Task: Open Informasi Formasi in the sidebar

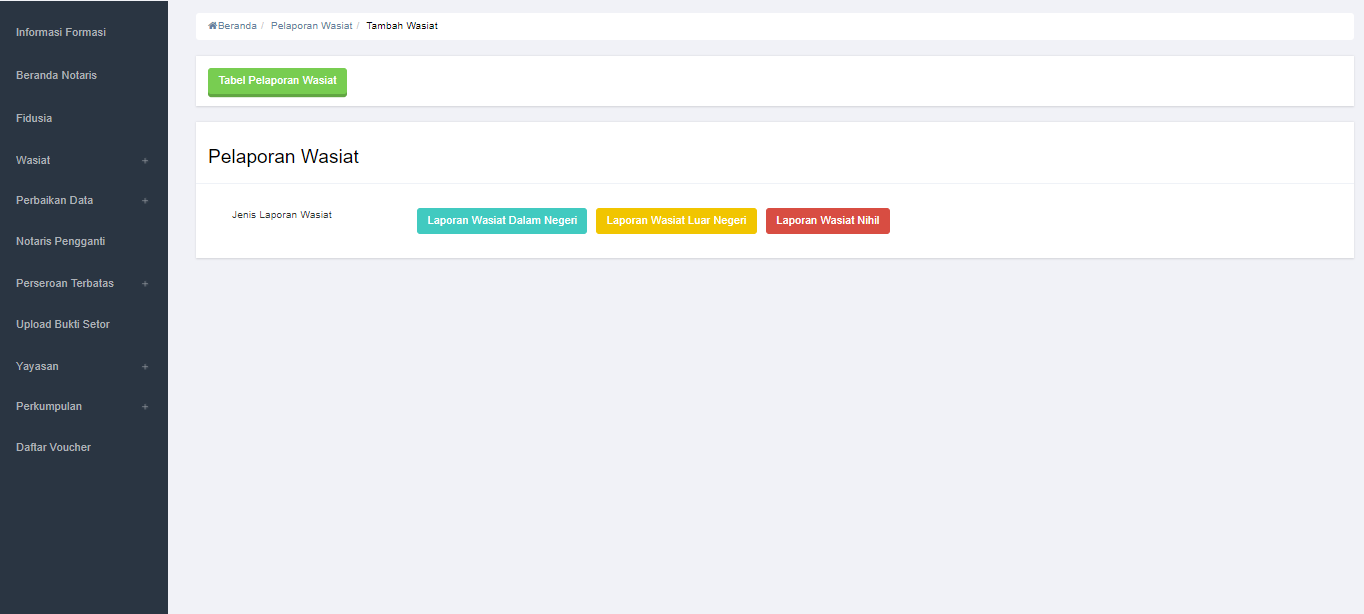Action: (x=61, y=32)
